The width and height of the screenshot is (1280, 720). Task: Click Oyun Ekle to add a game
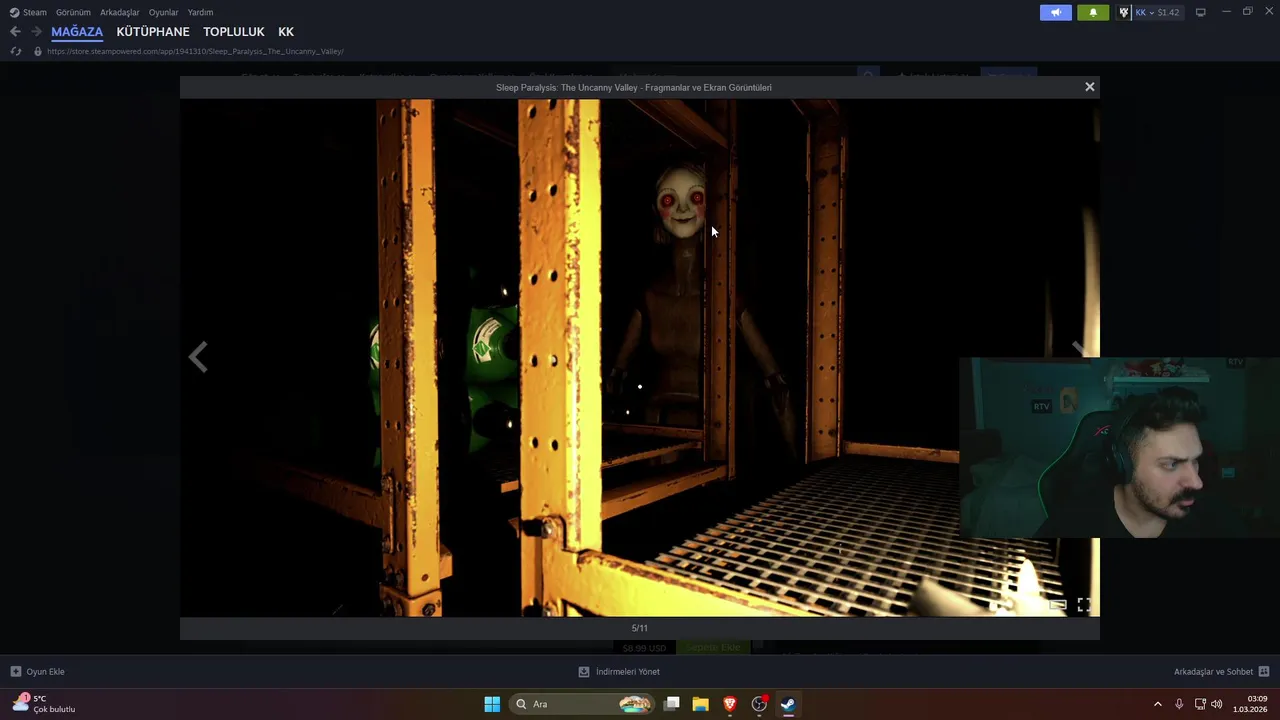[37, 672]
